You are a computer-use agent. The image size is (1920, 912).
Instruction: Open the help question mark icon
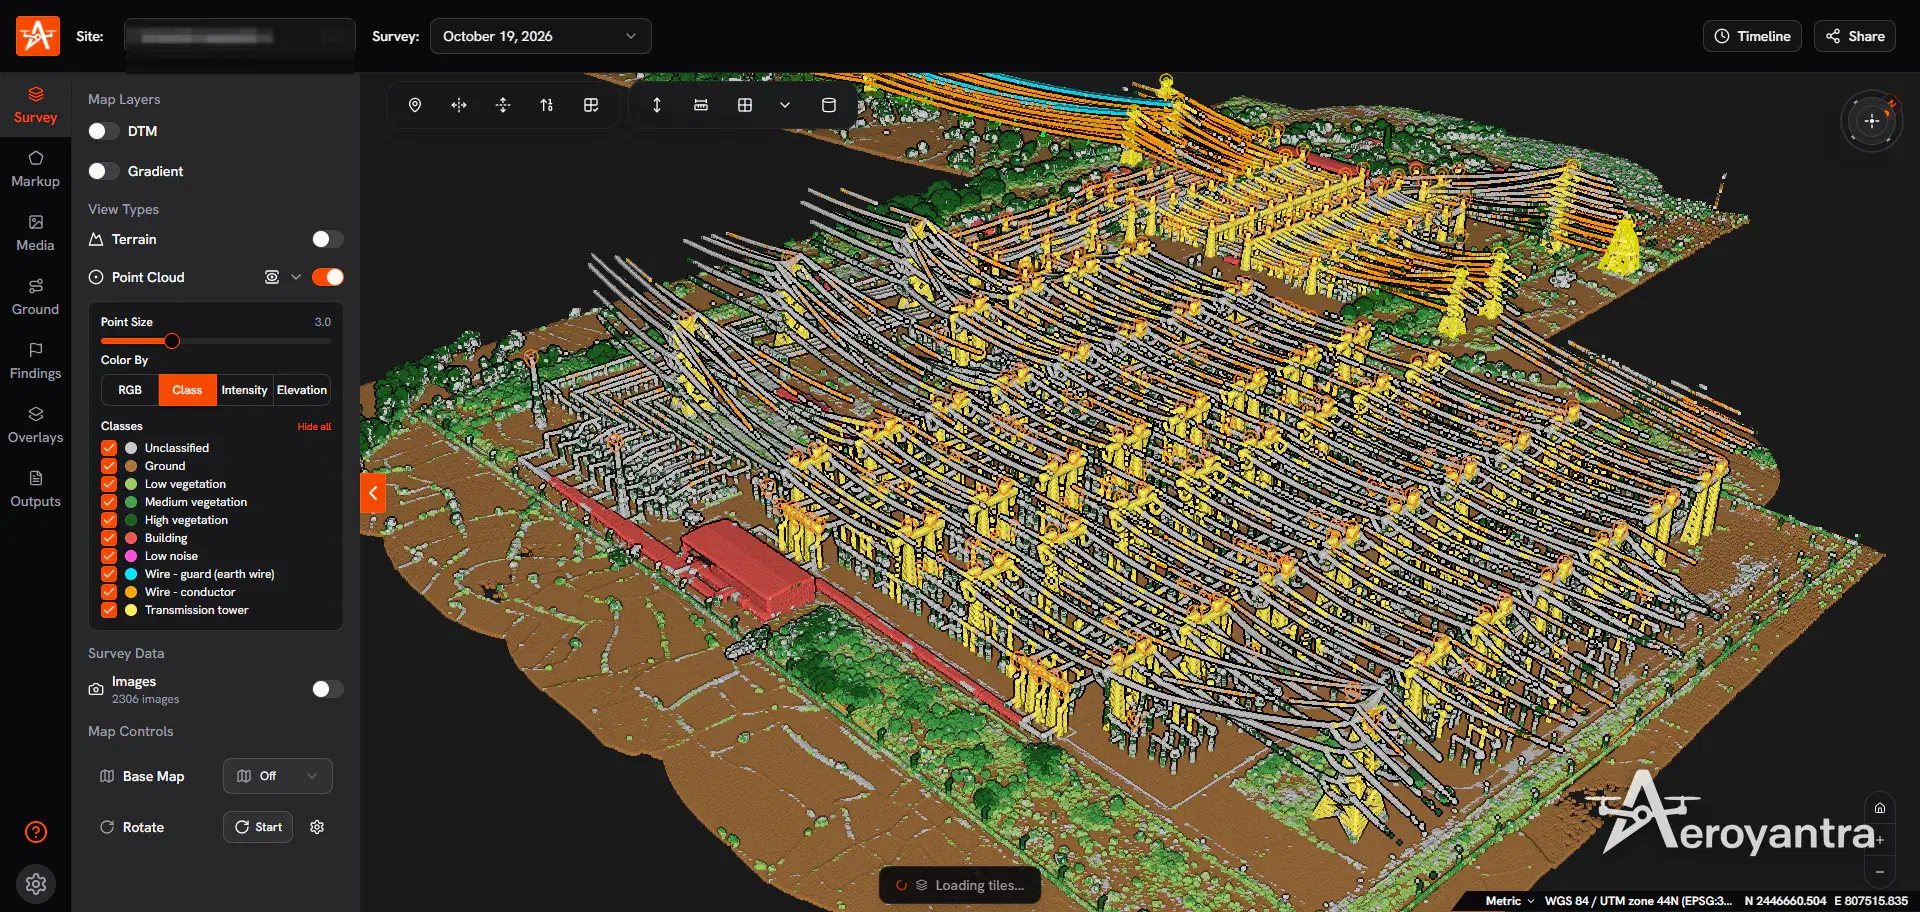point(36,832)
